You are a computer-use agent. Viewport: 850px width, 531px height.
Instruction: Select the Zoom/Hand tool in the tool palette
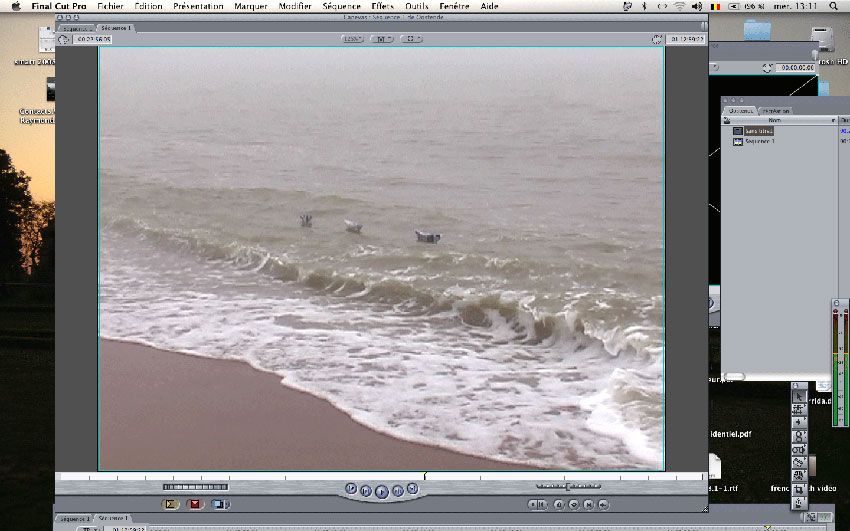tap(799, 475)
